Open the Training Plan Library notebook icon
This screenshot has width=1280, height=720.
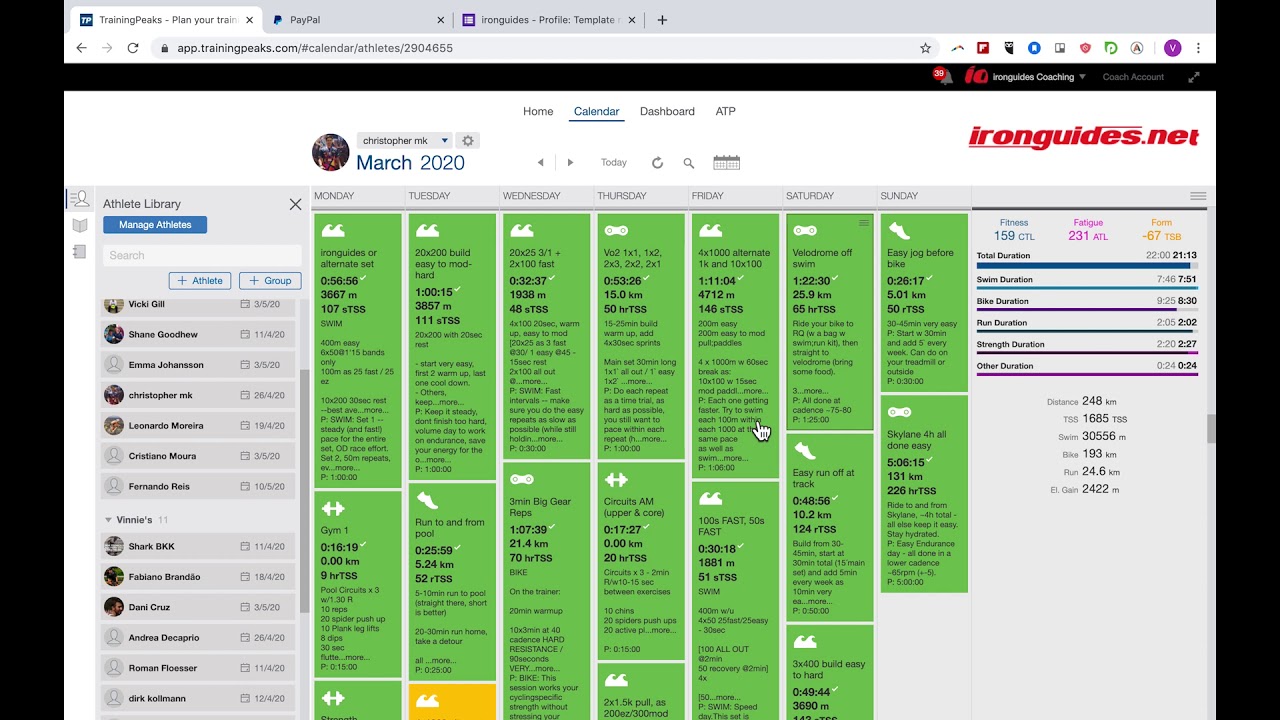pyautogui.click(x=80, y=252)
